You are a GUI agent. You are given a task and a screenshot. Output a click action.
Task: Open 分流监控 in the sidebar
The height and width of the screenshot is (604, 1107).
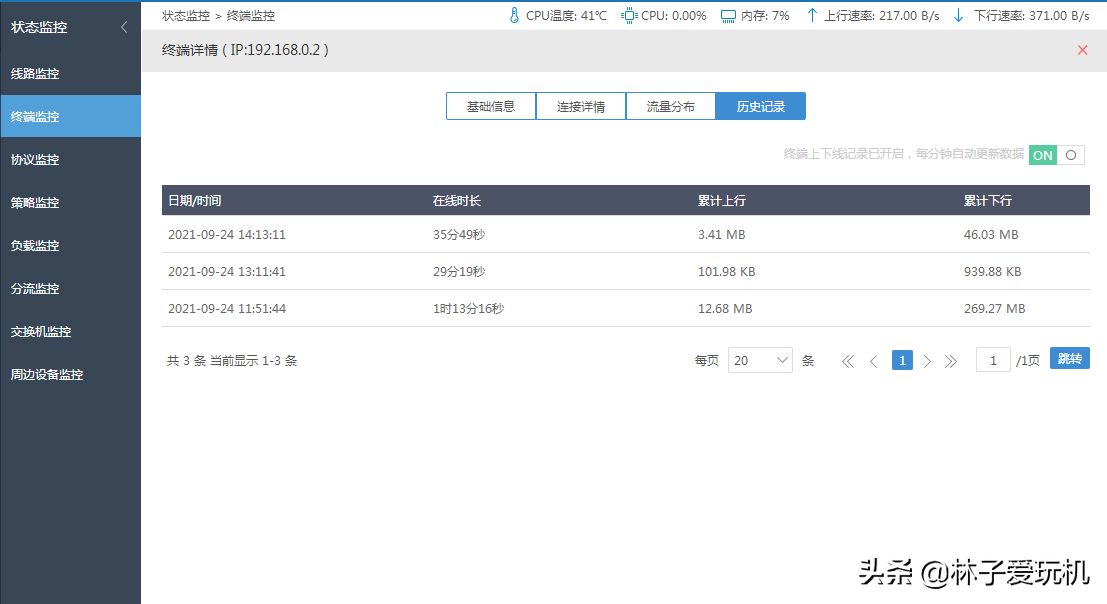point(71,289)
